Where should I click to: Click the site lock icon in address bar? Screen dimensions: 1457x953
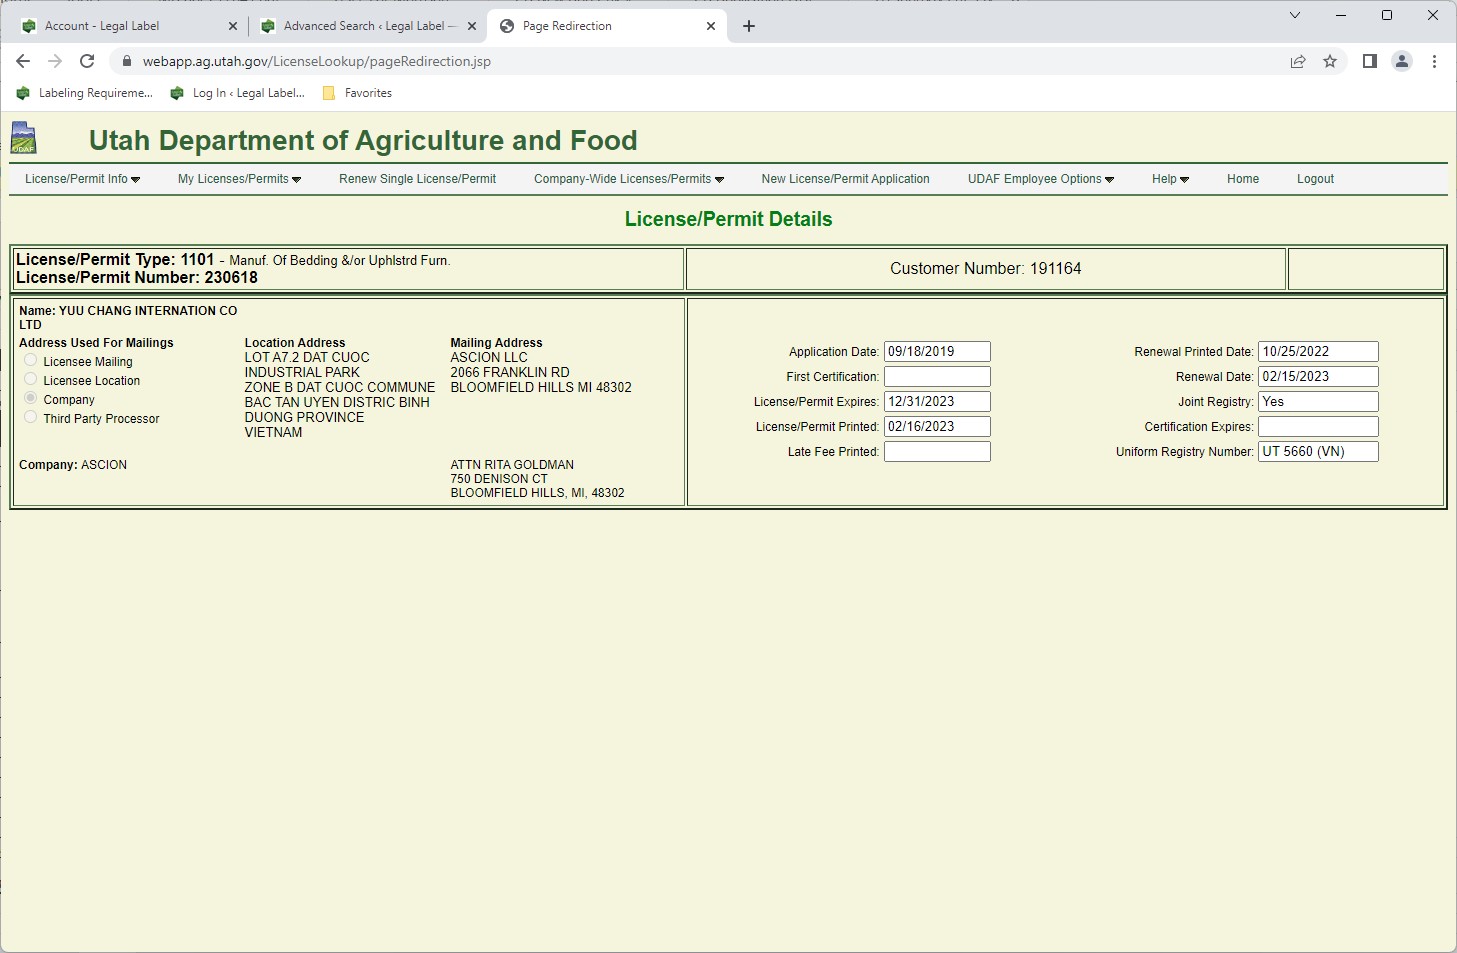pyautogui.click(x=126, y=61)
